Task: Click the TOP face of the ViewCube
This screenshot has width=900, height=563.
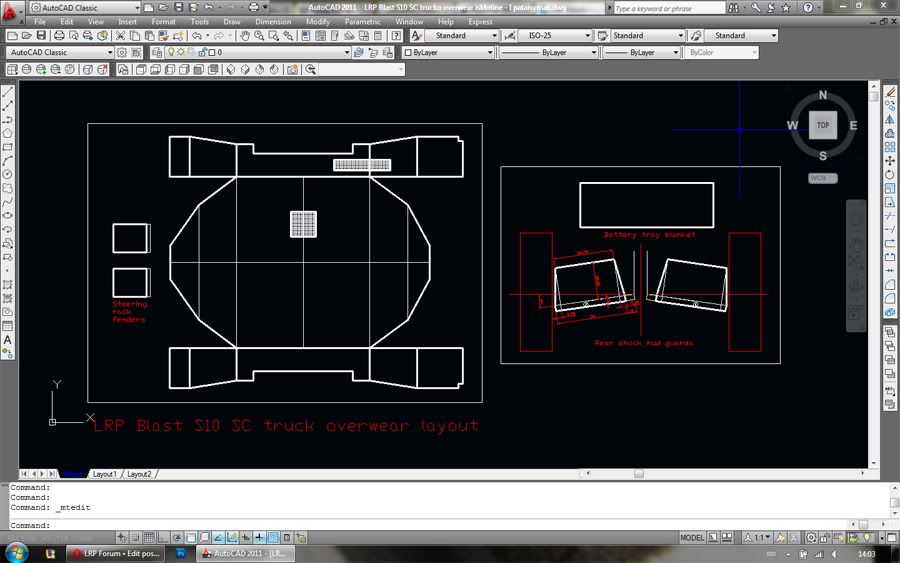Action: 823,125
